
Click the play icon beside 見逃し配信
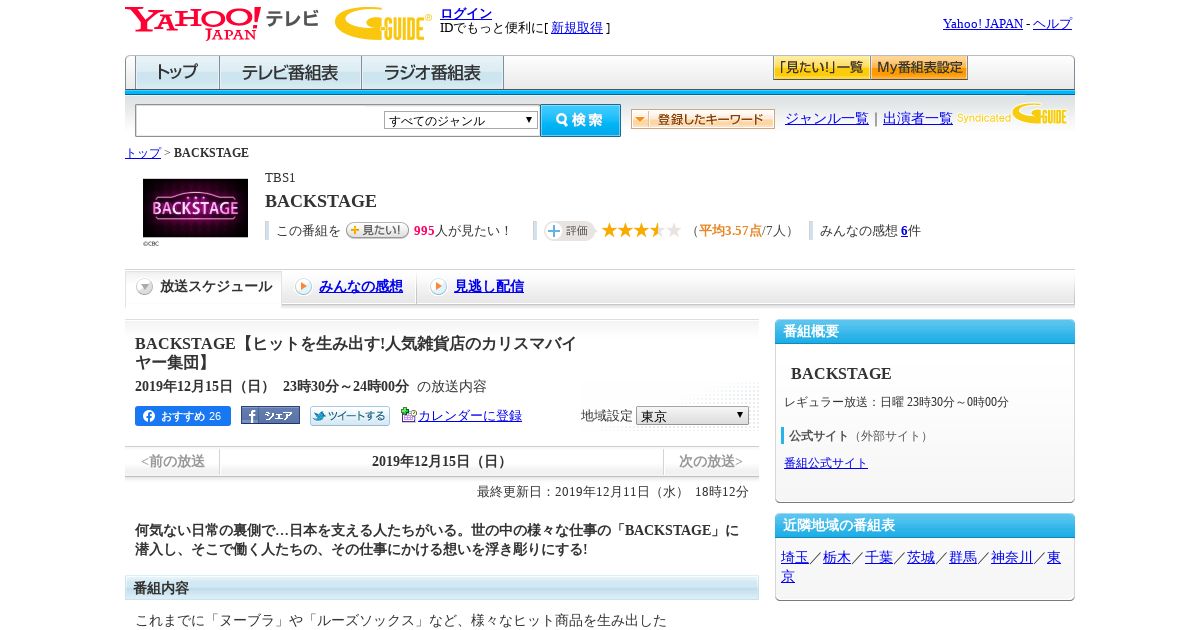pyautogui.click(x=438, y=287)
